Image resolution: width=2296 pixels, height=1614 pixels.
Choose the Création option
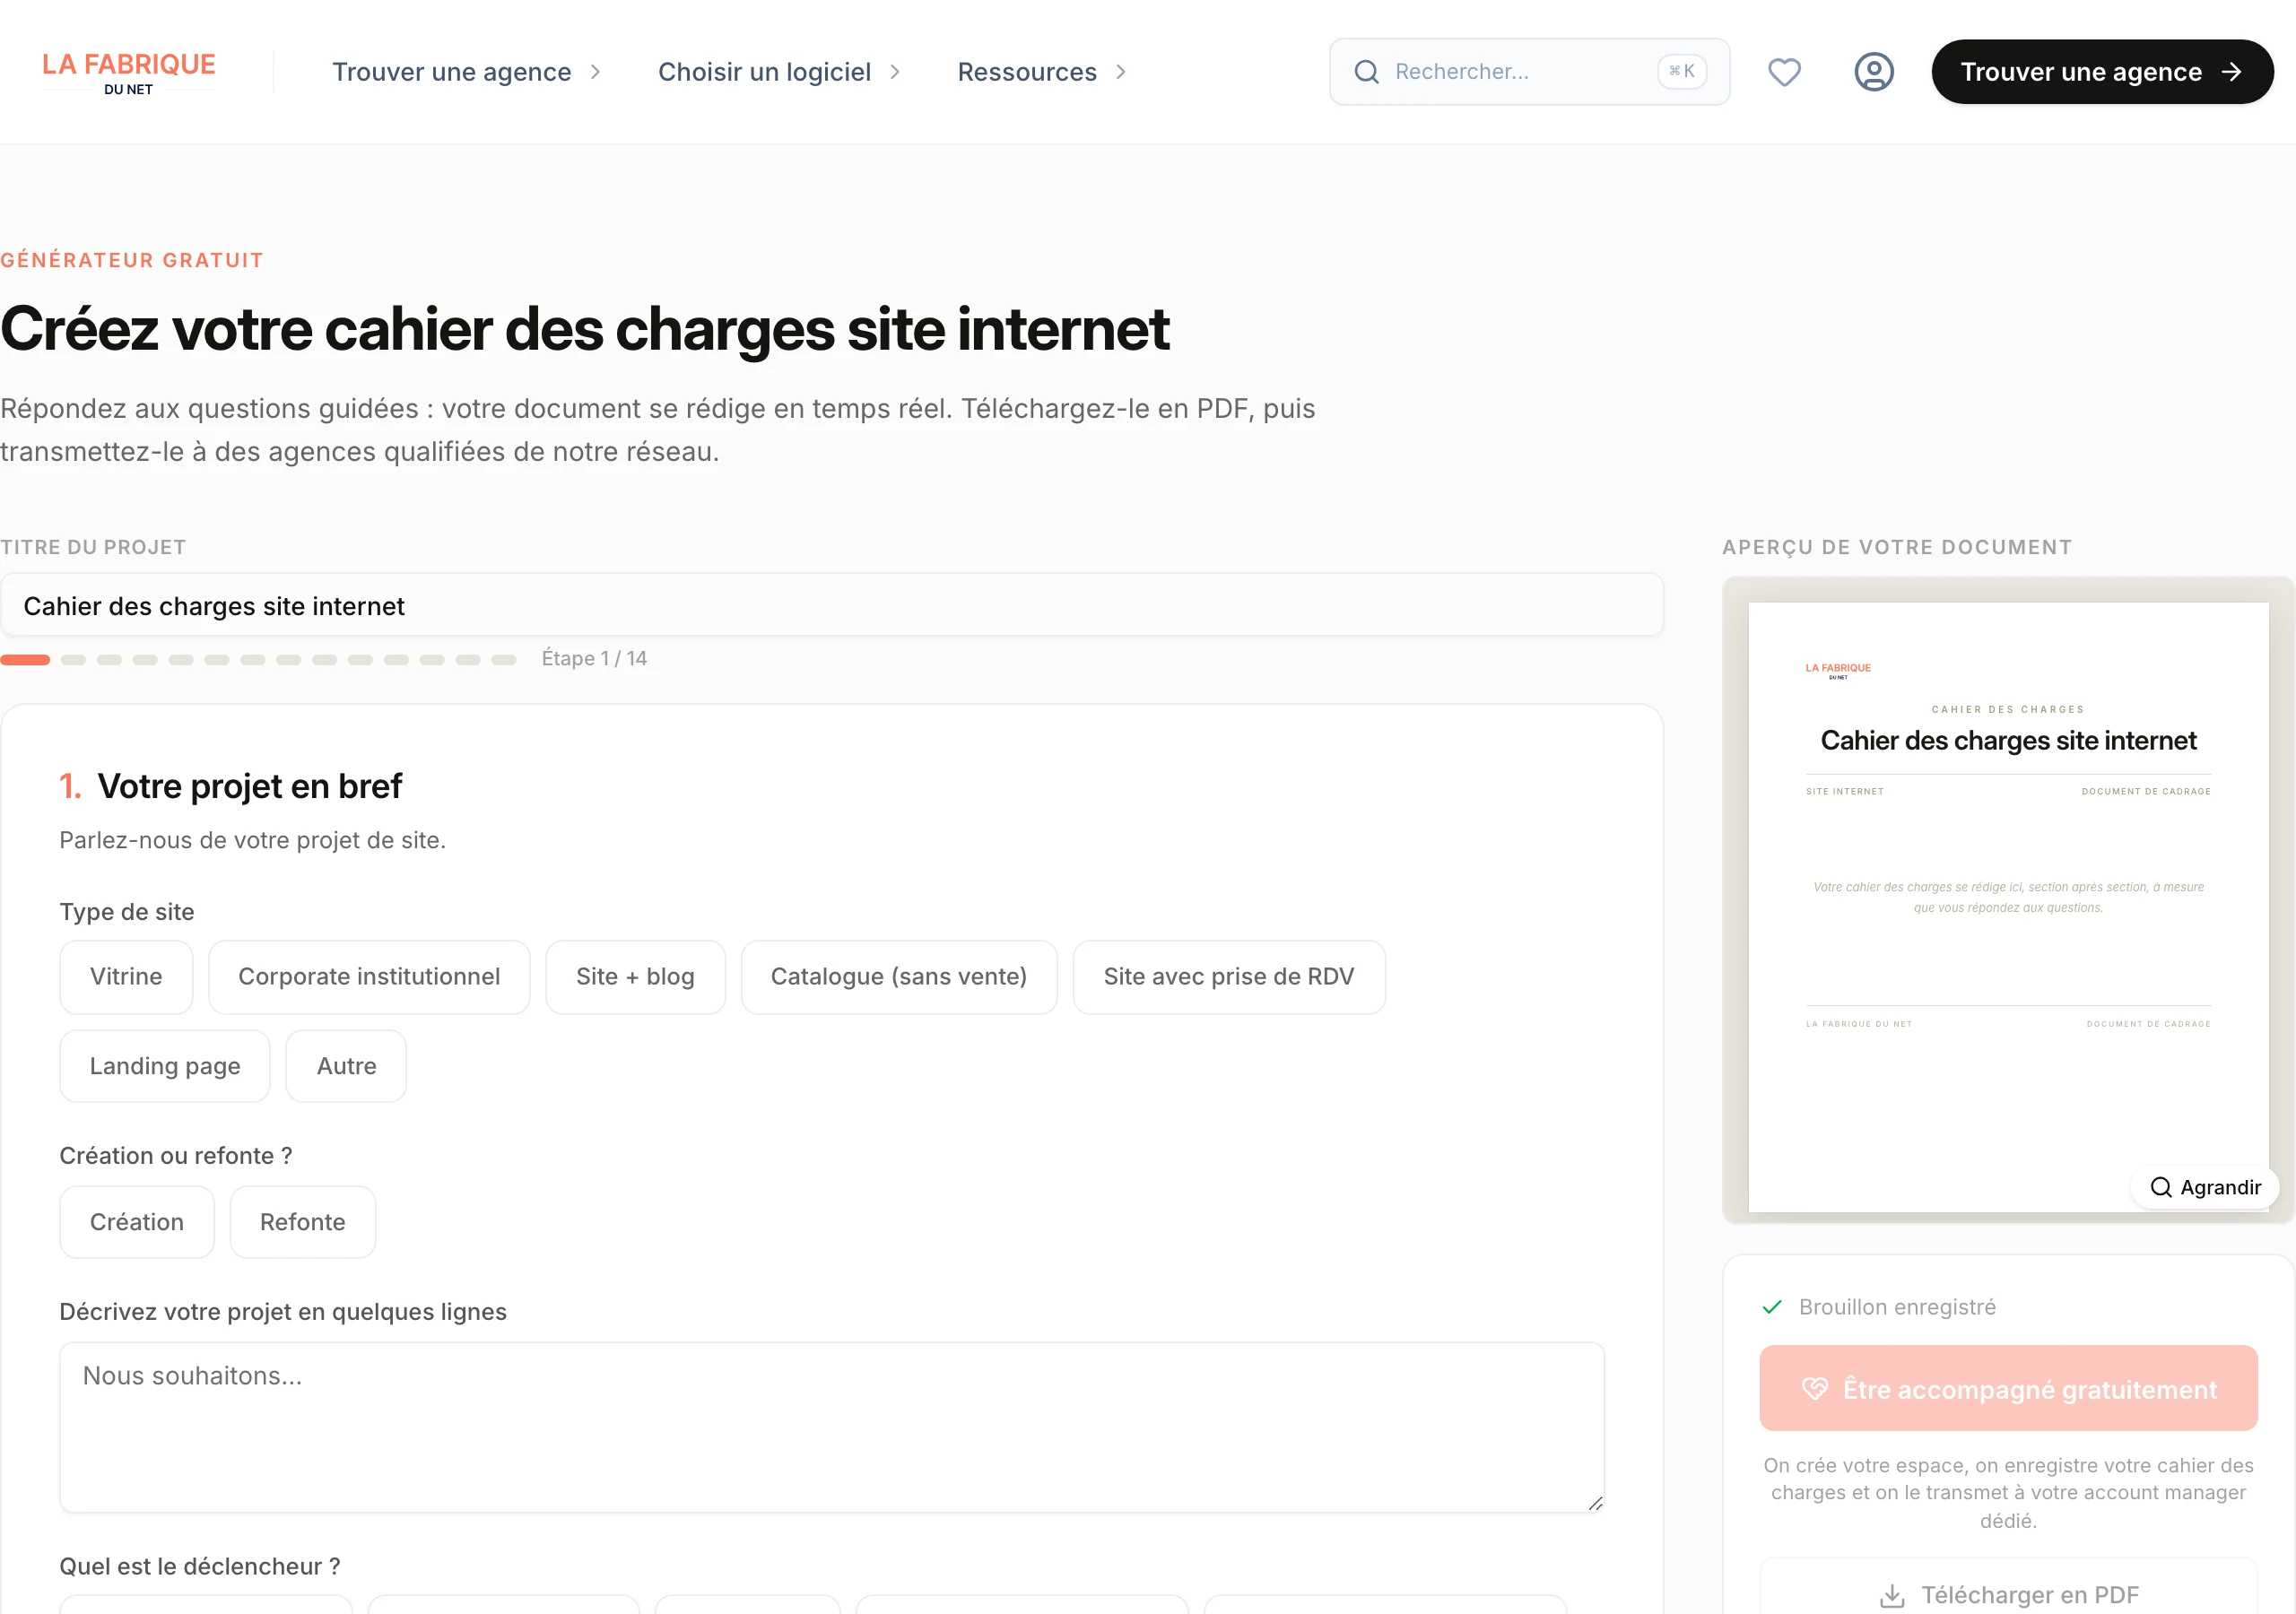(137, 1222)
